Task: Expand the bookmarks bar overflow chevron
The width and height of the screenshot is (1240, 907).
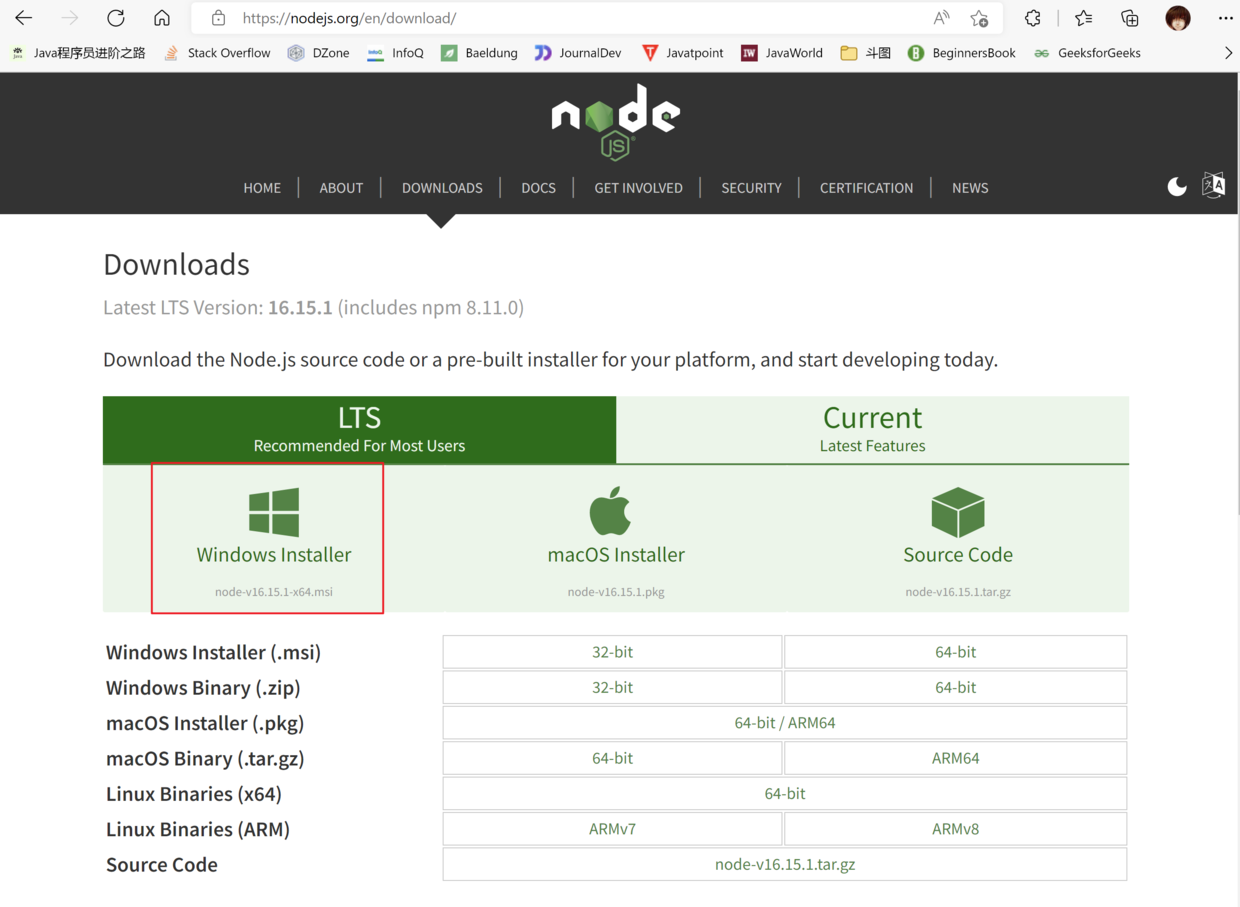Action: click(1228, 53)
